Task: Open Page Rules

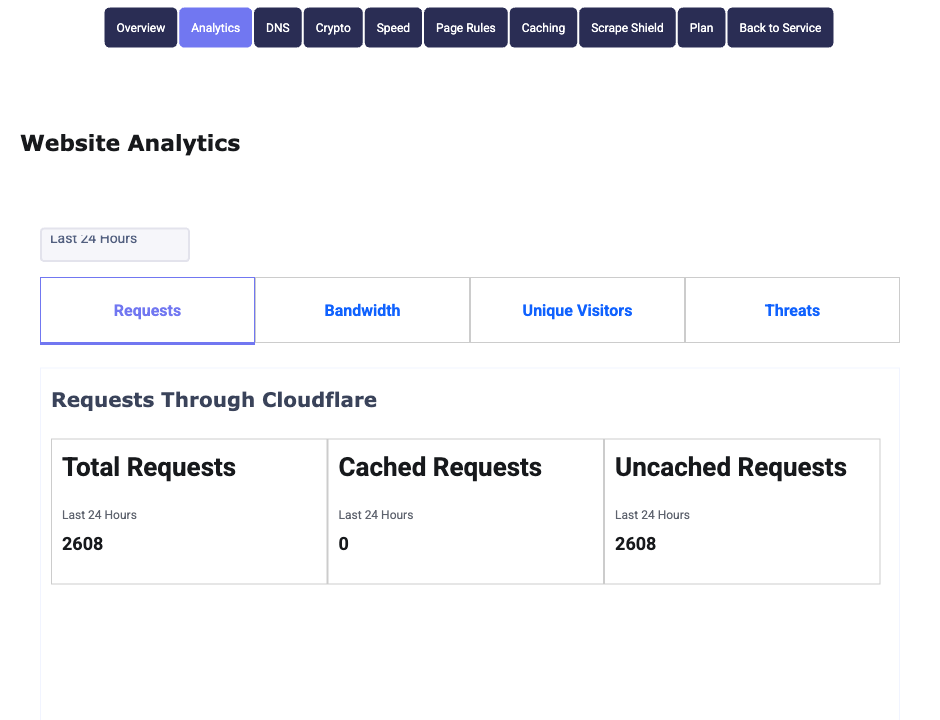Action: 466,28
